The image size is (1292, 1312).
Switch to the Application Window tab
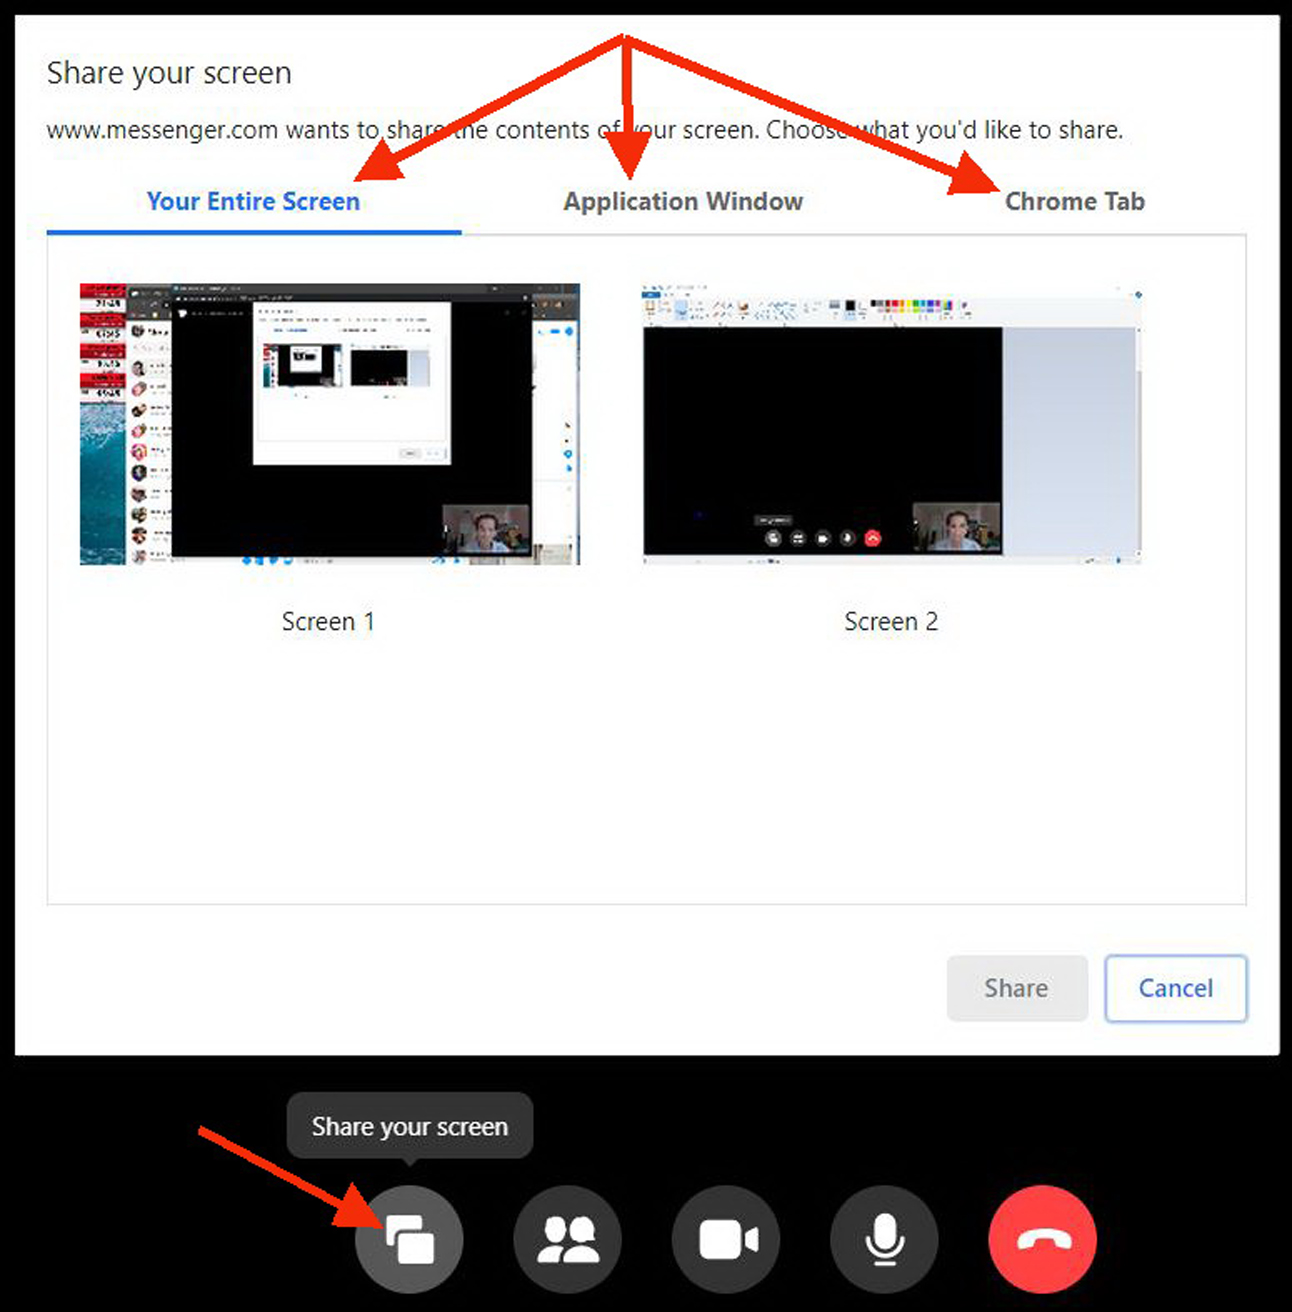point(683,201)
